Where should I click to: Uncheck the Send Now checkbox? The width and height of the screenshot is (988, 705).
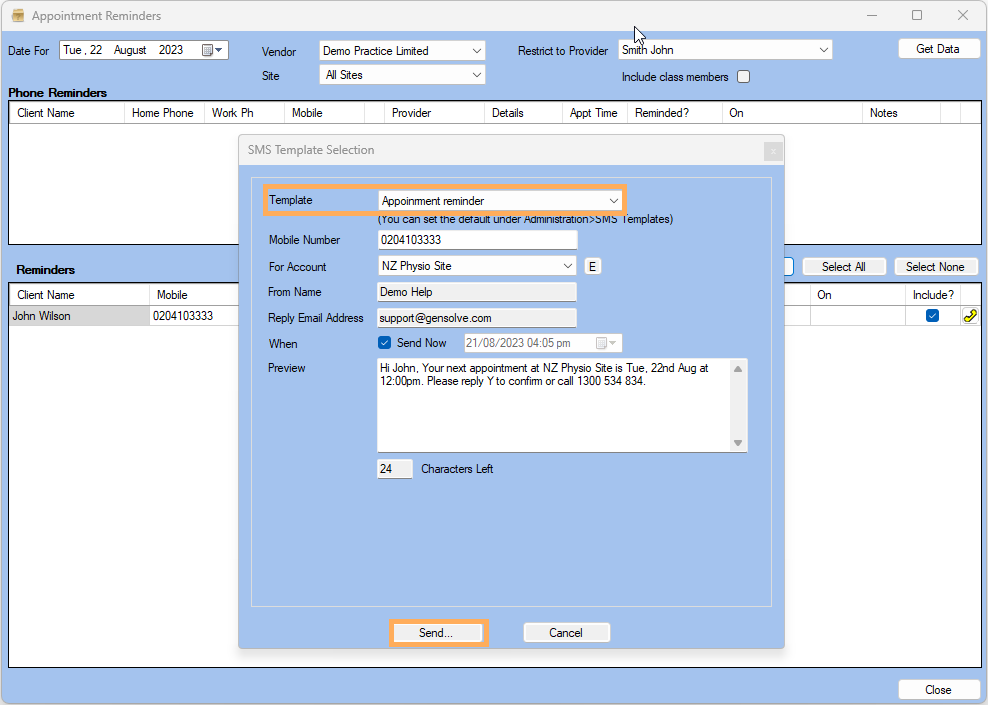click(385, 343)
